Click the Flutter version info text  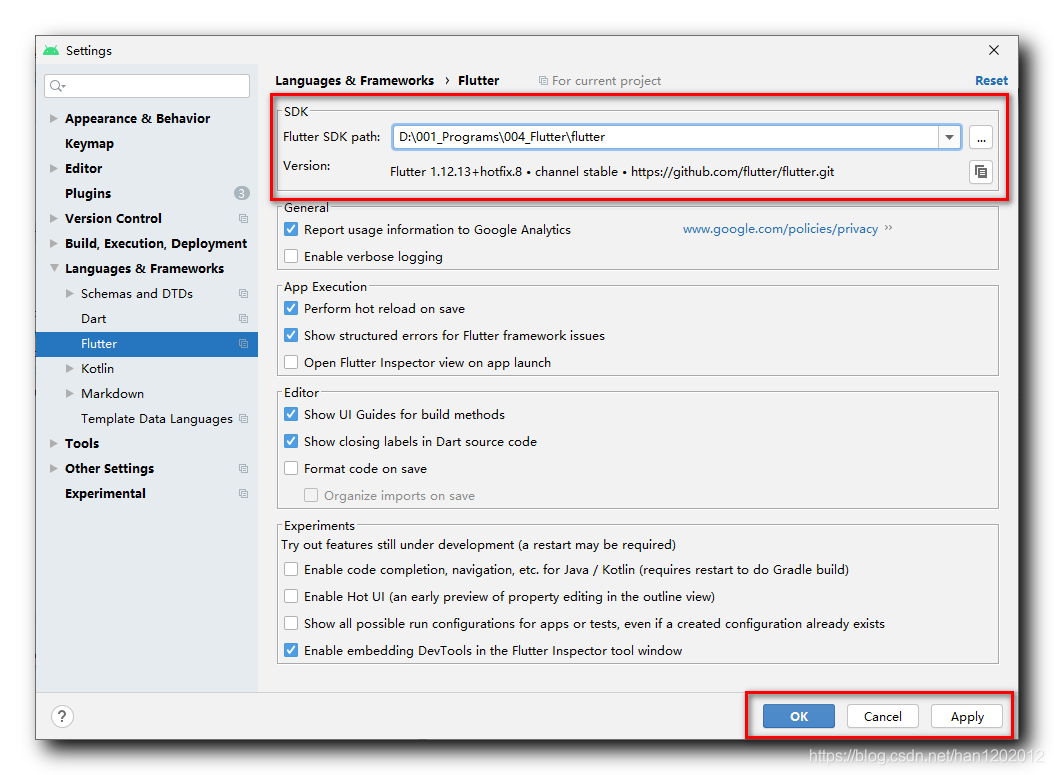click(x=612, y=172)
